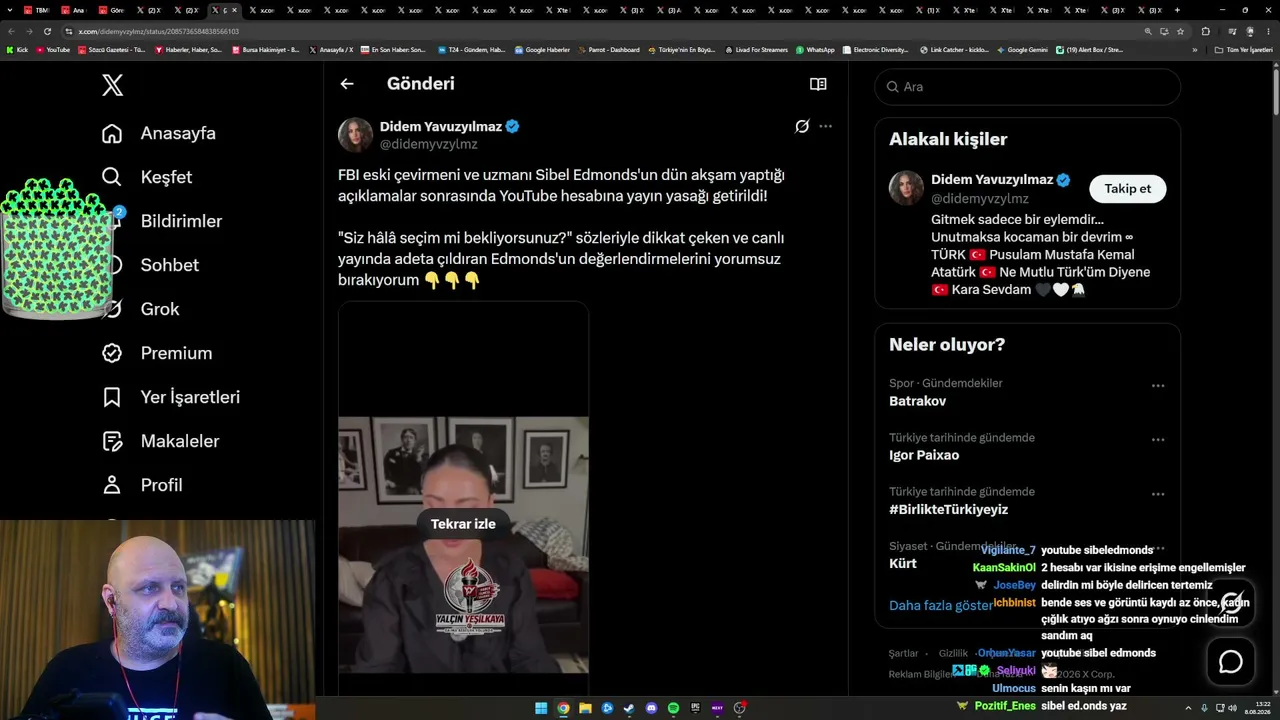1280x720 pixels.
Task: Click Tekrar izle to replay video
Action: pos(463,524)
